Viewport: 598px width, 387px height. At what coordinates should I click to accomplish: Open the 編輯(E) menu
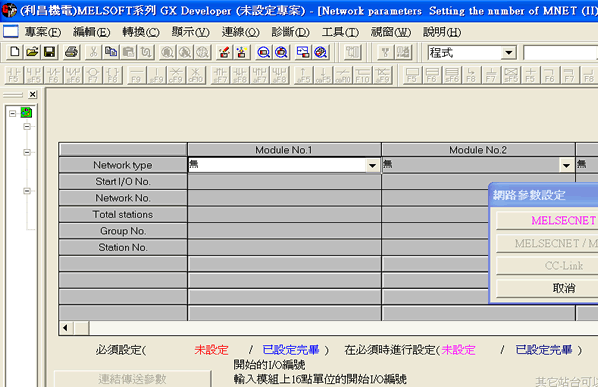pyautogui.click(x=92, y=32)
